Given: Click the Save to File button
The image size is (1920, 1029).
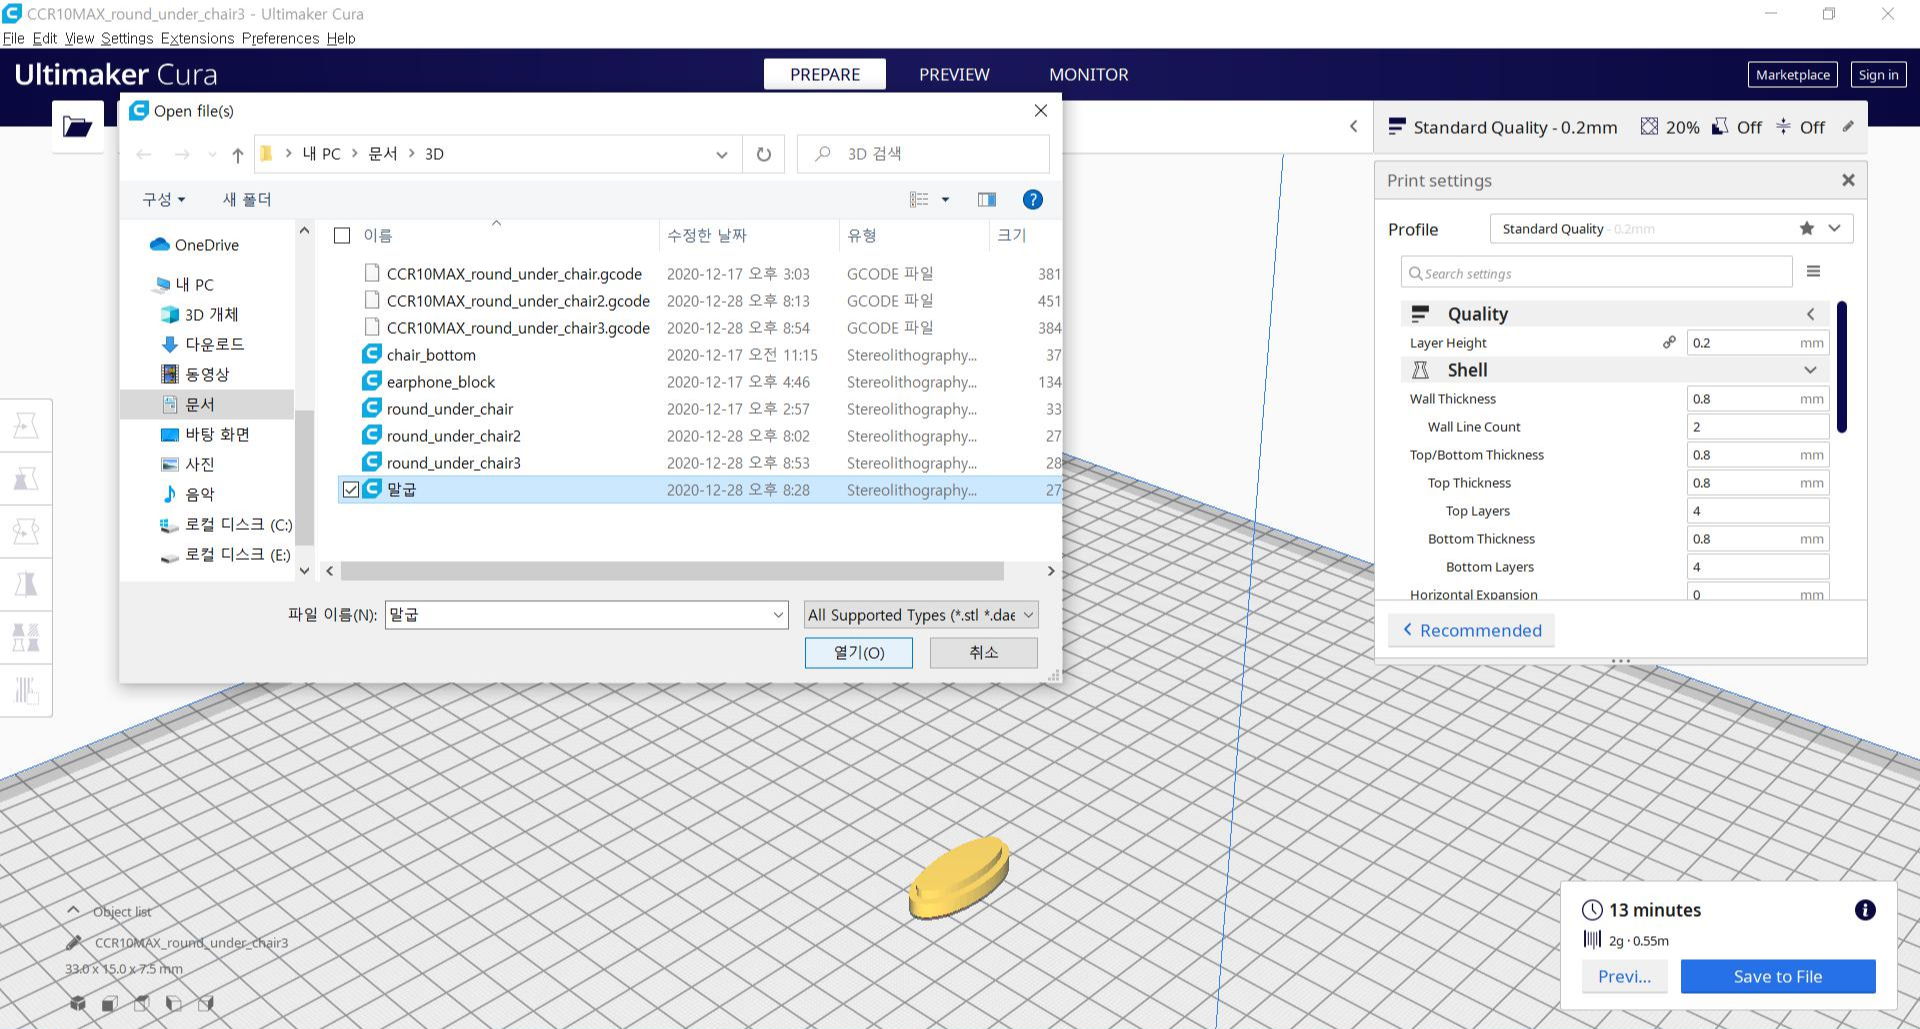Looking at the screenshot, I should [1778, 976].
